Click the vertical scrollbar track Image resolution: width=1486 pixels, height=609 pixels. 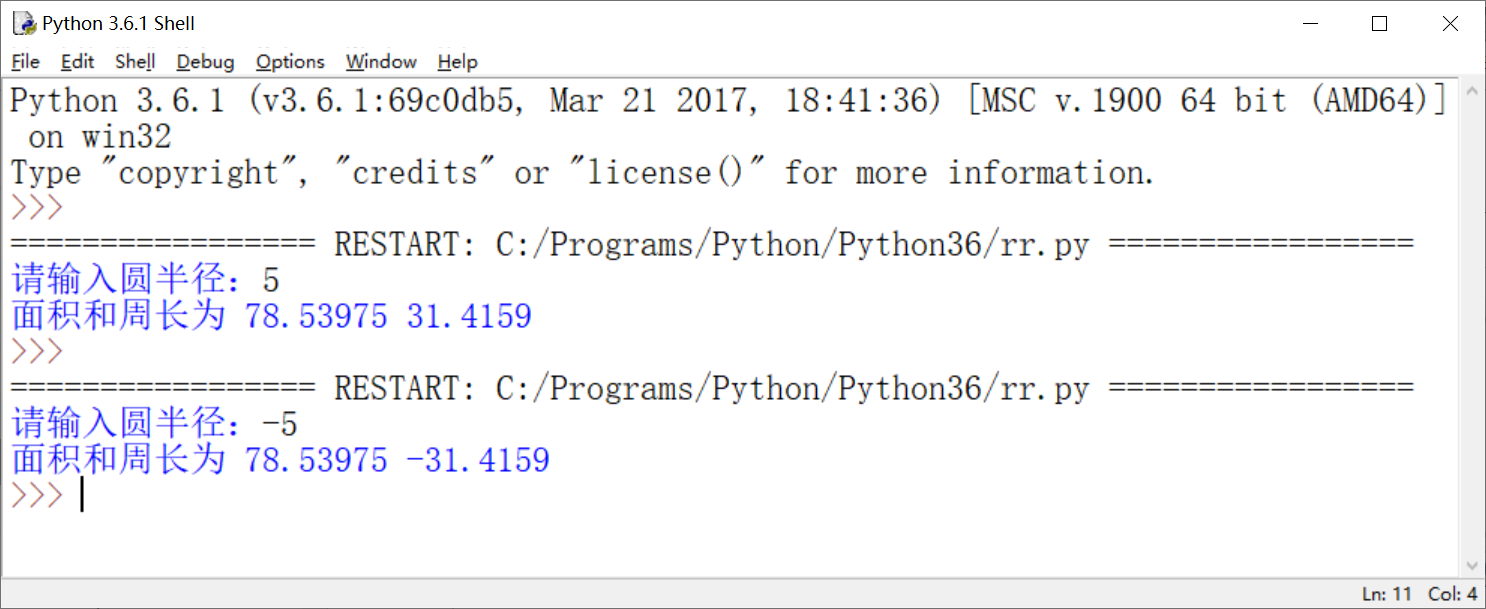tap(1471, 330)
